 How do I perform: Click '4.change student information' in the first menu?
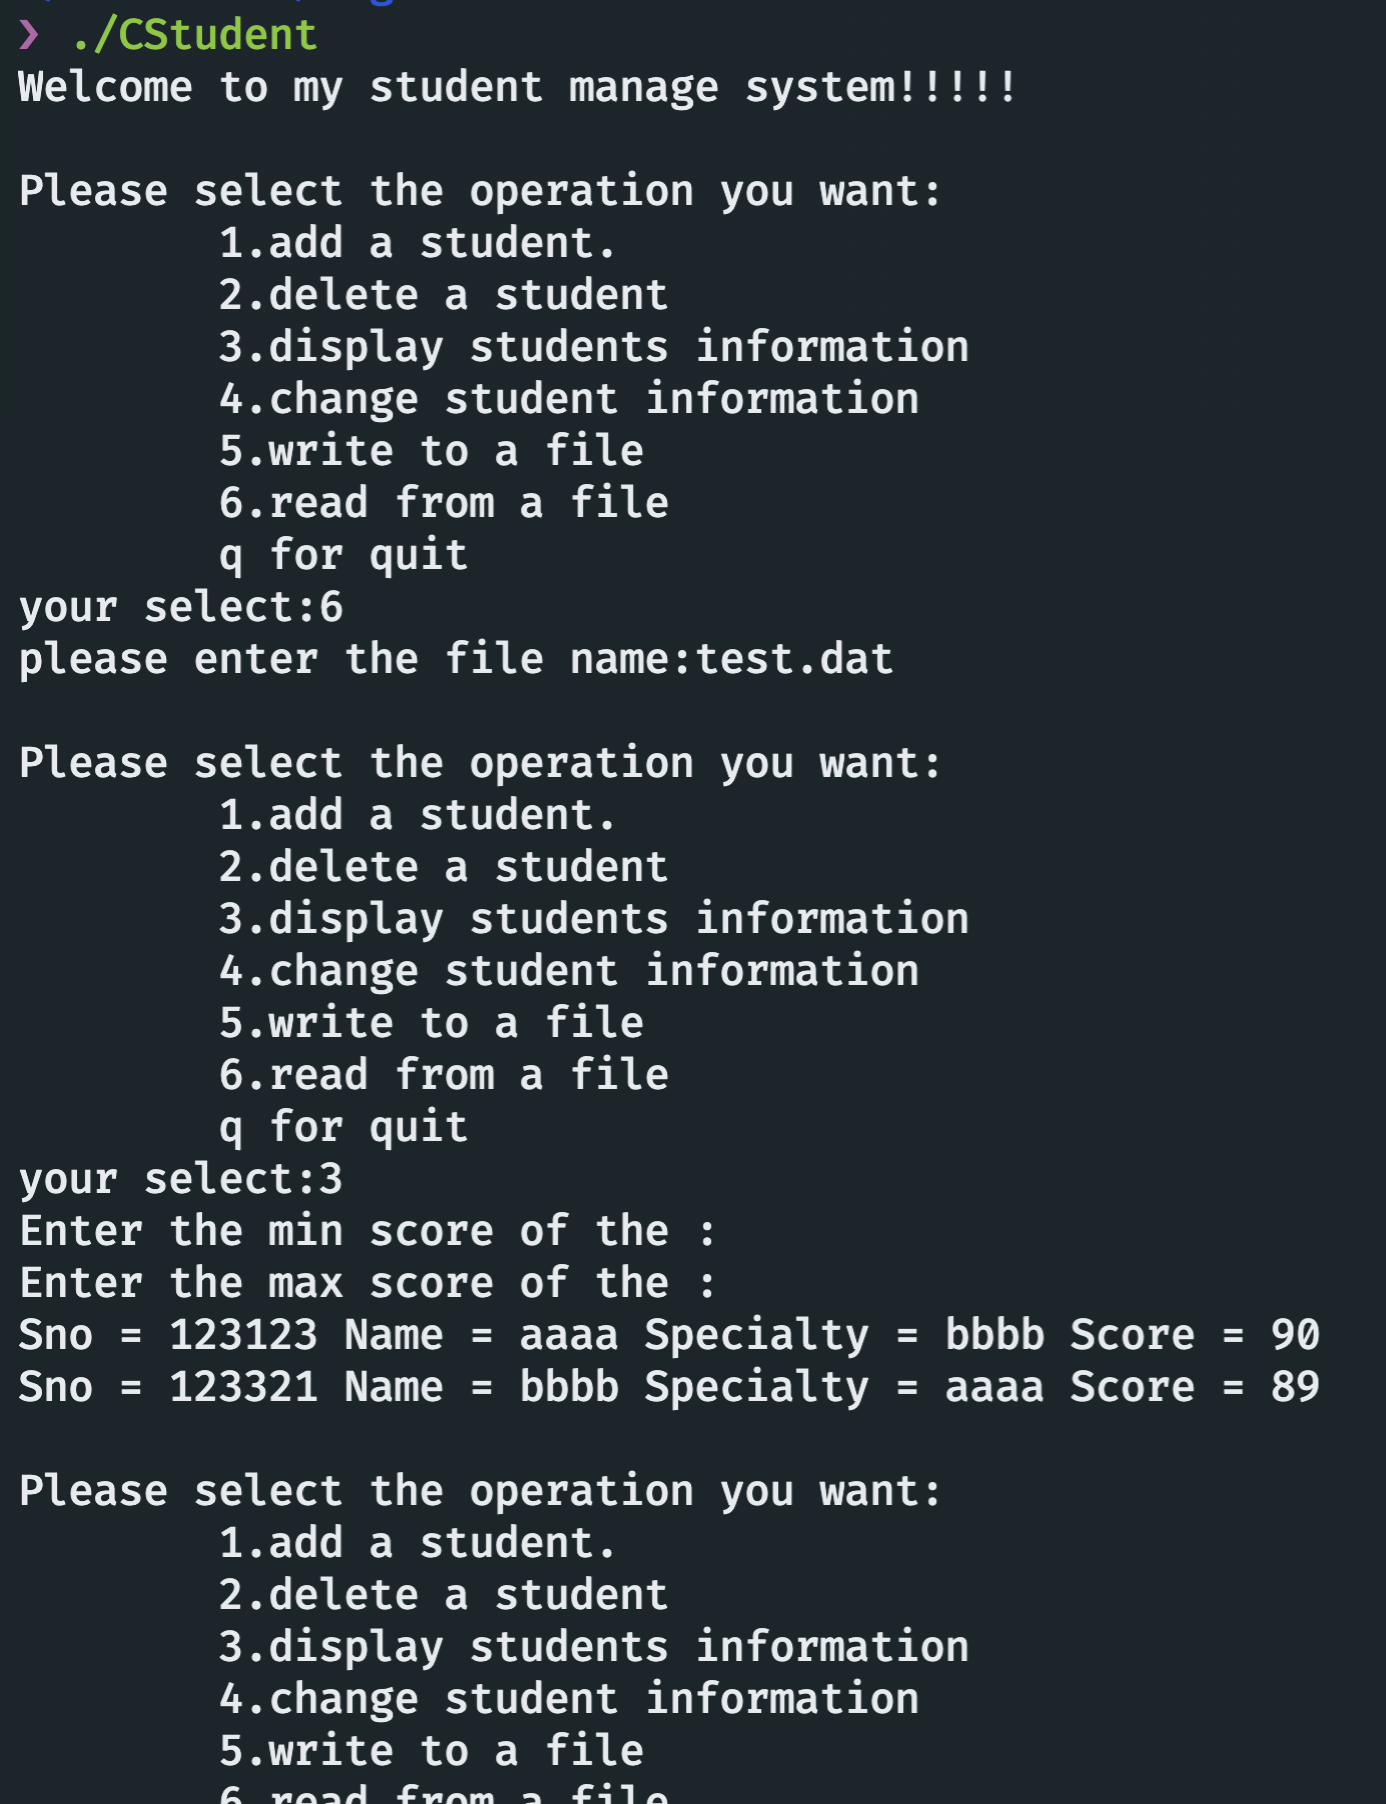pos(568,399)
